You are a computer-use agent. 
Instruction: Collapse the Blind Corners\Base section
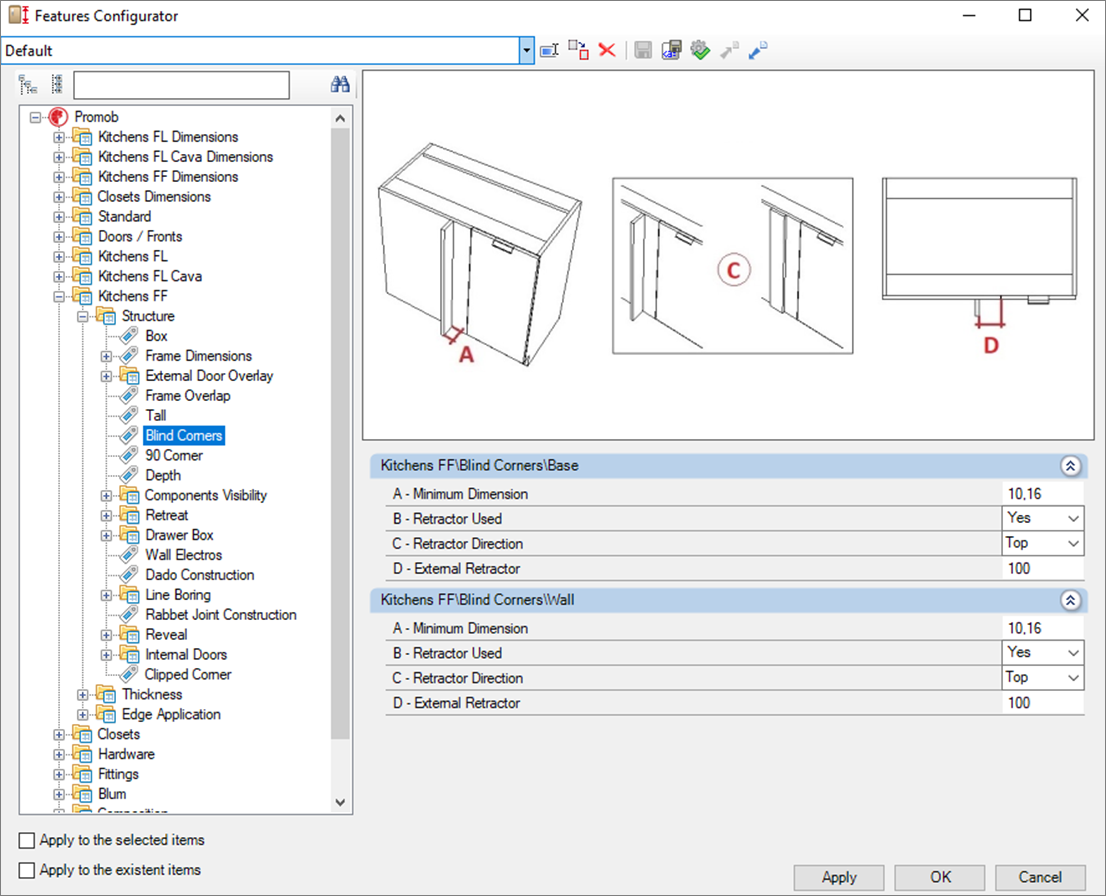1070,465
